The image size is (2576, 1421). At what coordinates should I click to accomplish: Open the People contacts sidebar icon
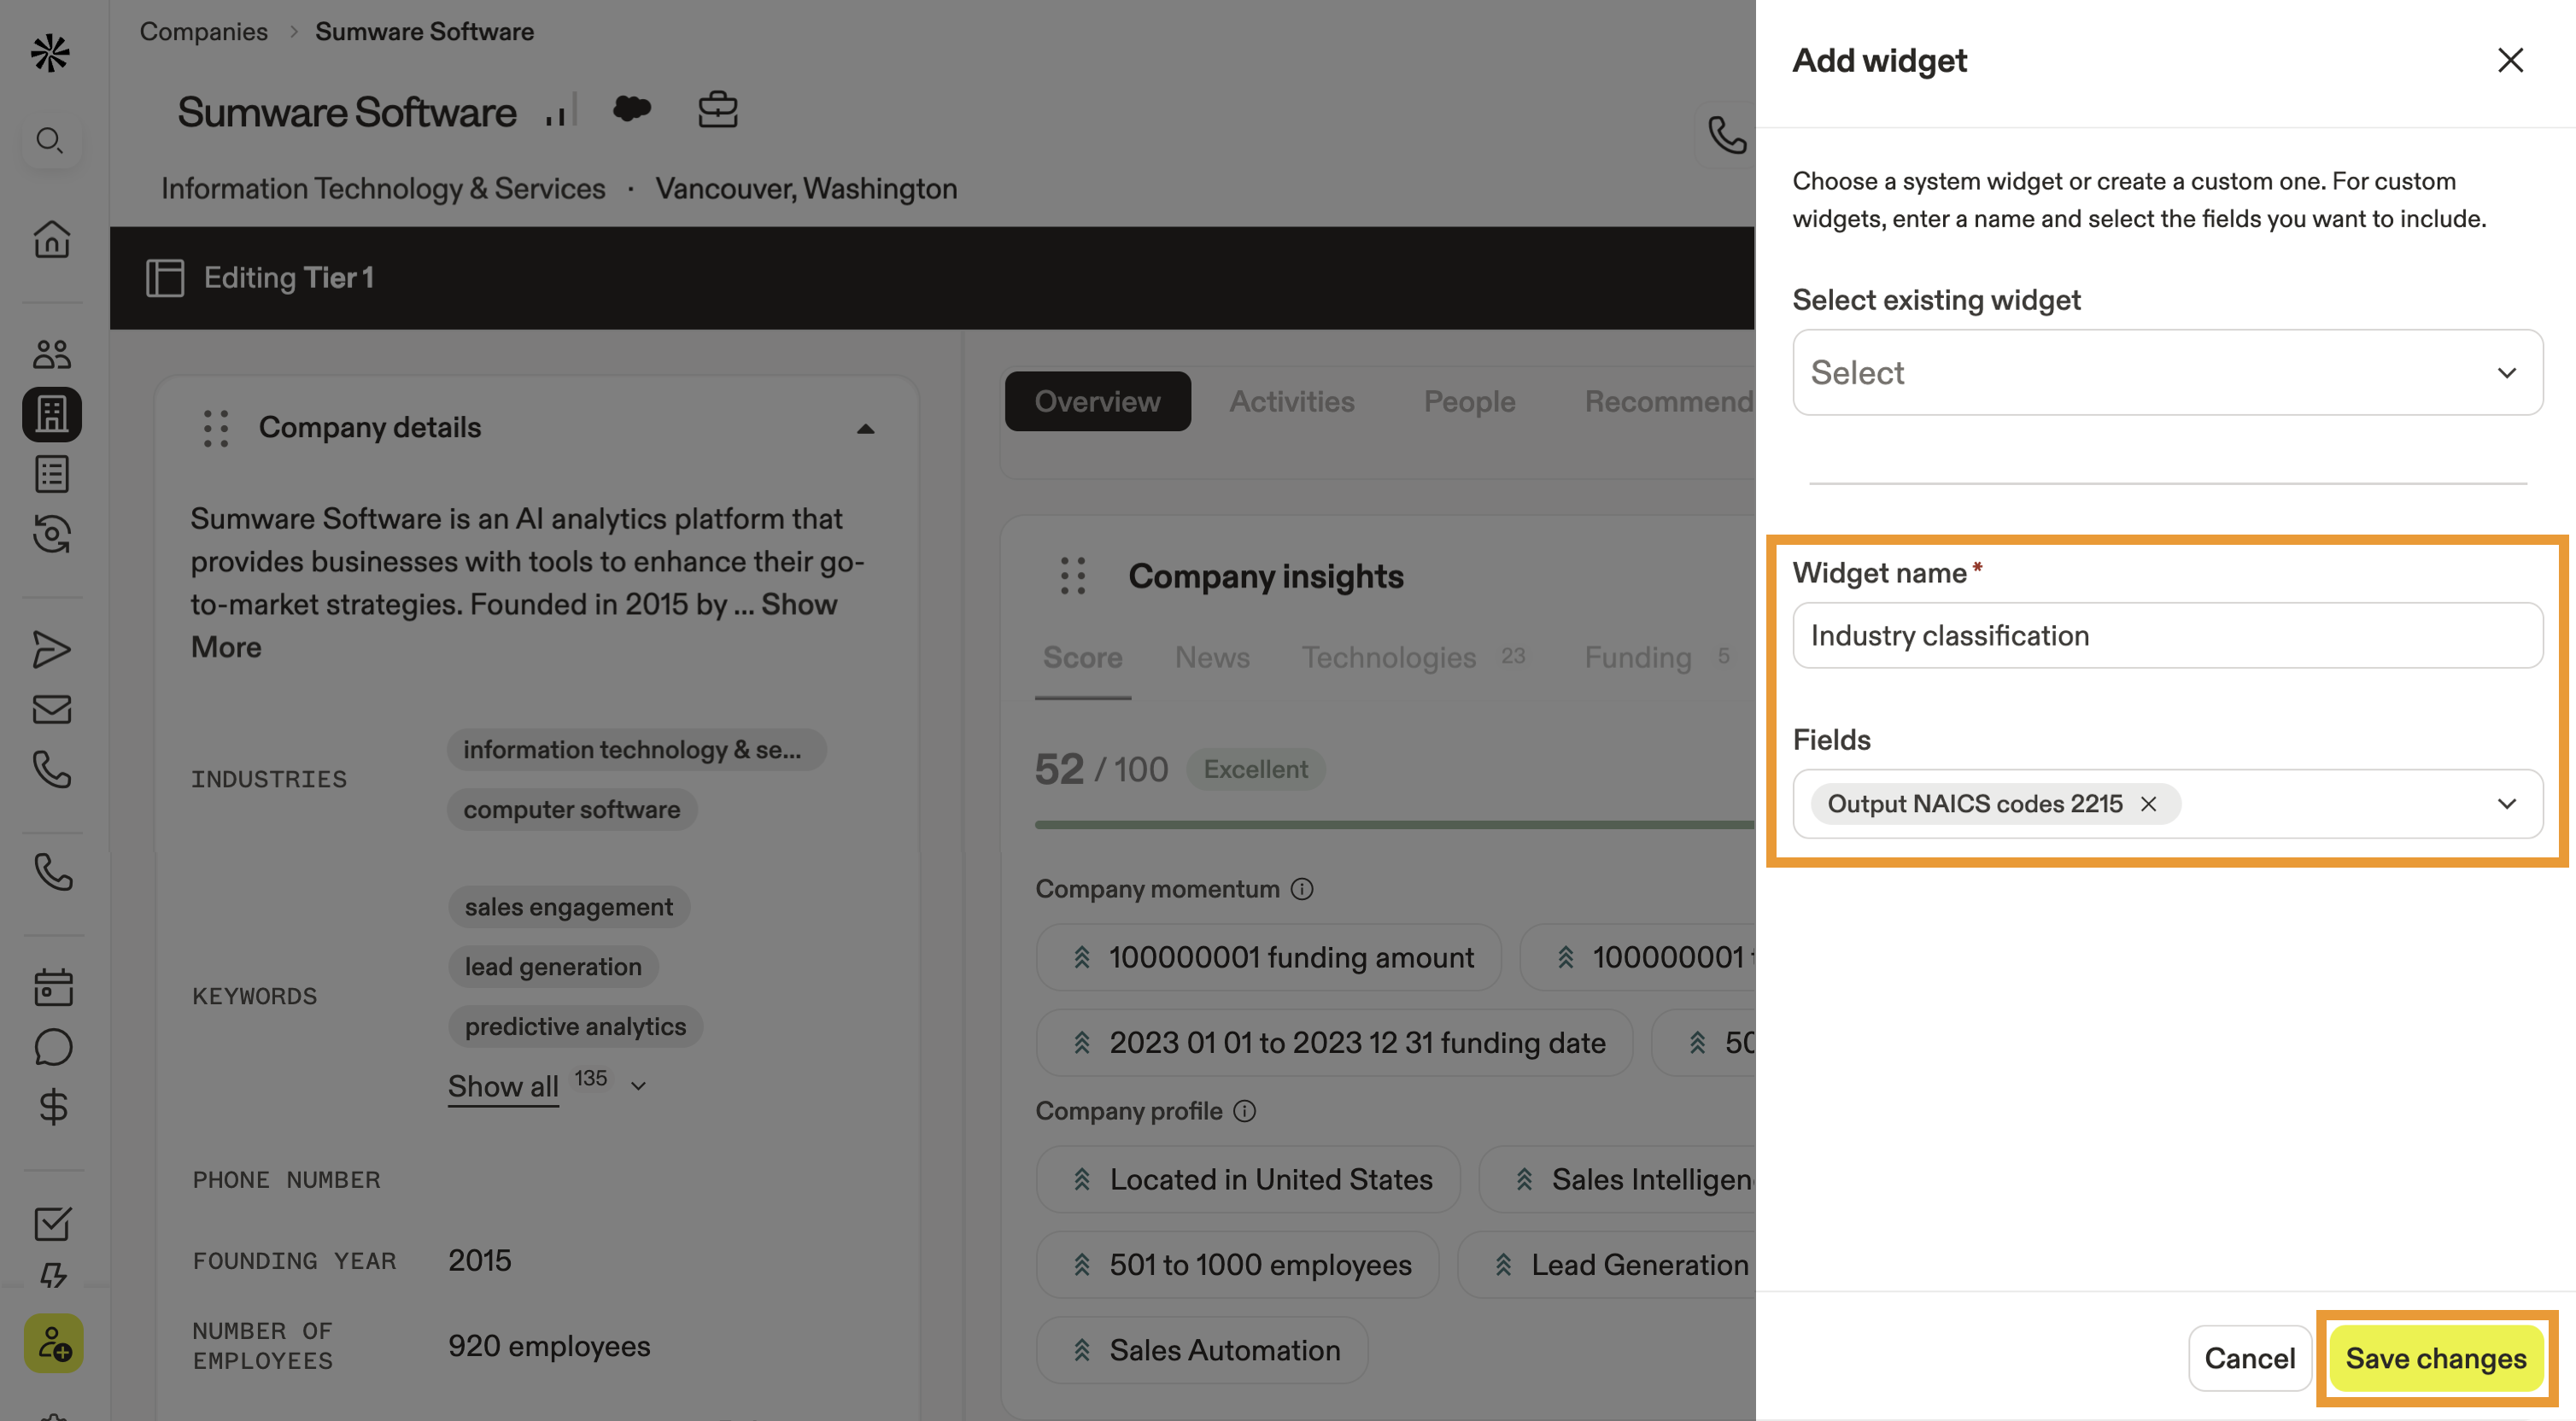click(x=52, y=353)
